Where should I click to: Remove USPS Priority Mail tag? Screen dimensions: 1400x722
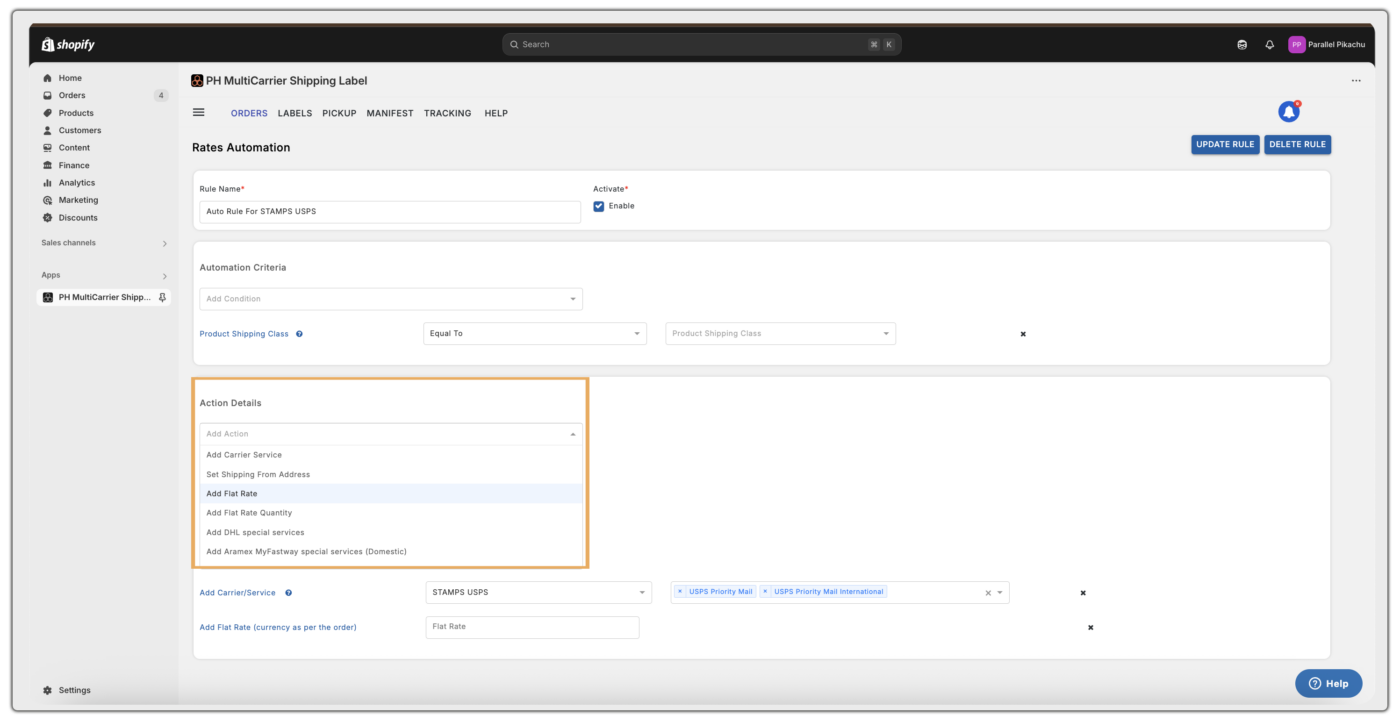[680, 592]
